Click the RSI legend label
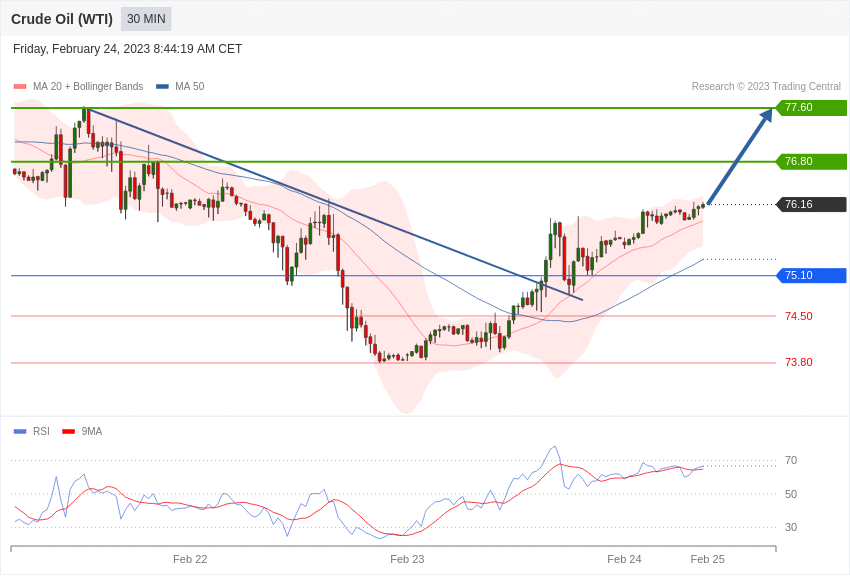850x576 pixels. (41, 431)
